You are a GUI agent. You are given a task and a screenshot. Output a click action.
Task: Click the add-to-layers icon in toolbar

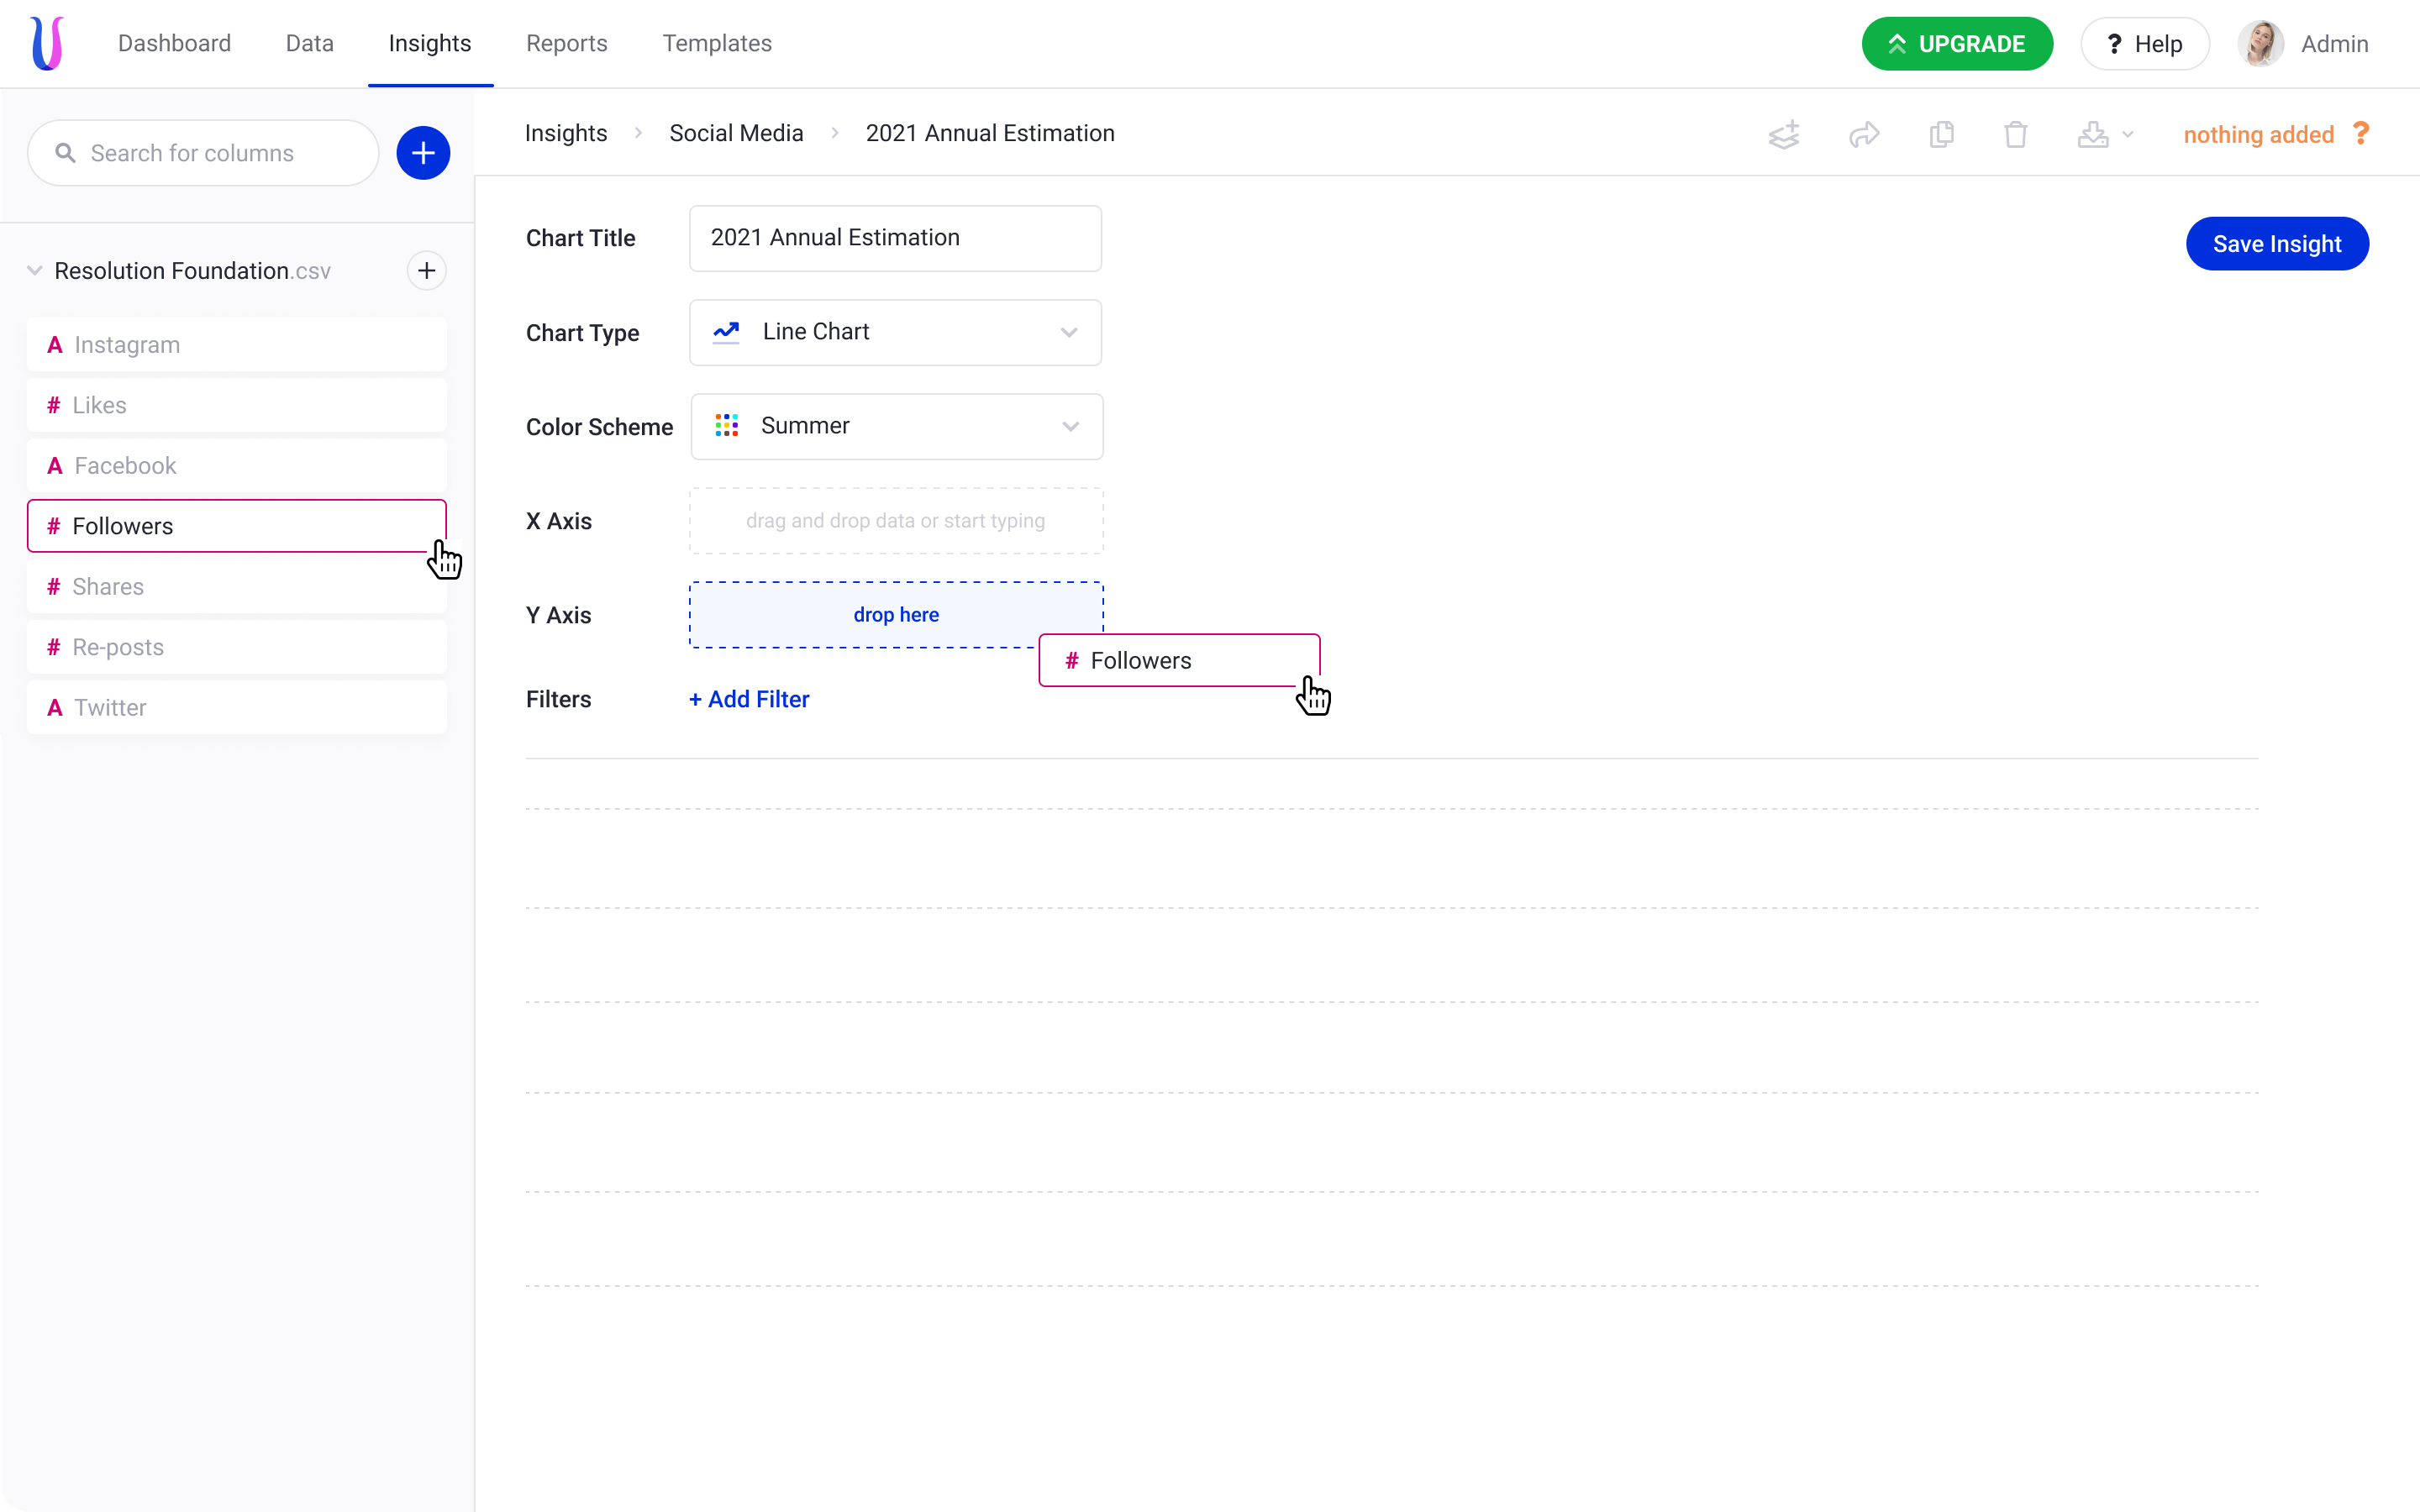1784,135
